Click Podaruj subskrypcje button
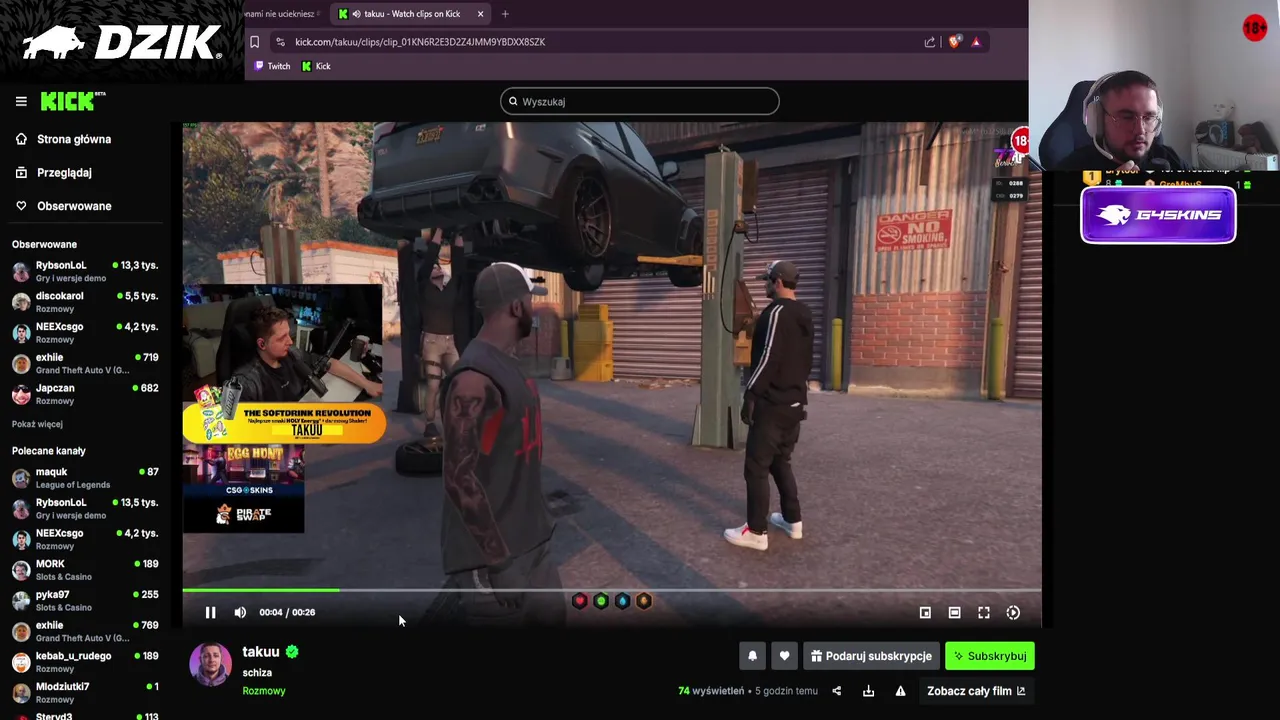1280x720 pixels. tap(871, 656)
